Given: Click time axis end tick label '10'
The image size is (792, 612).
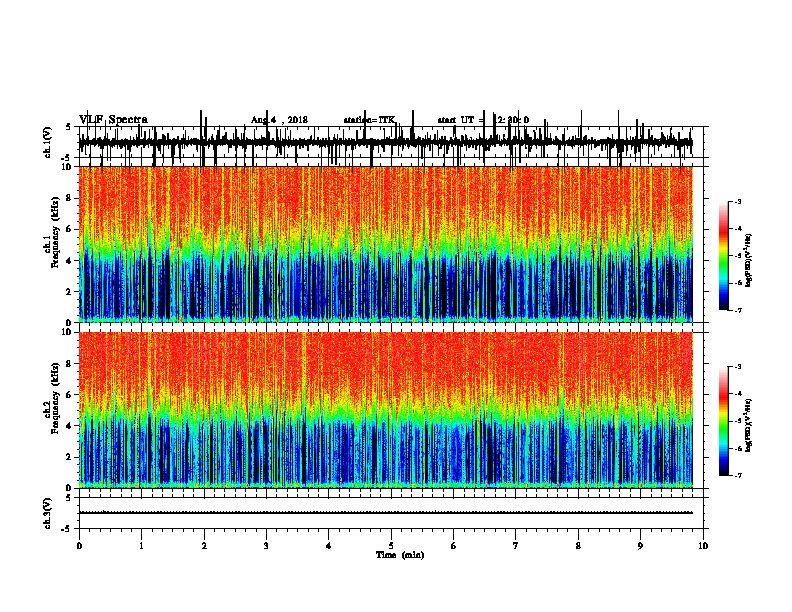Looking at the screenshot, I should pyautogui.click(x=703, y=546).
